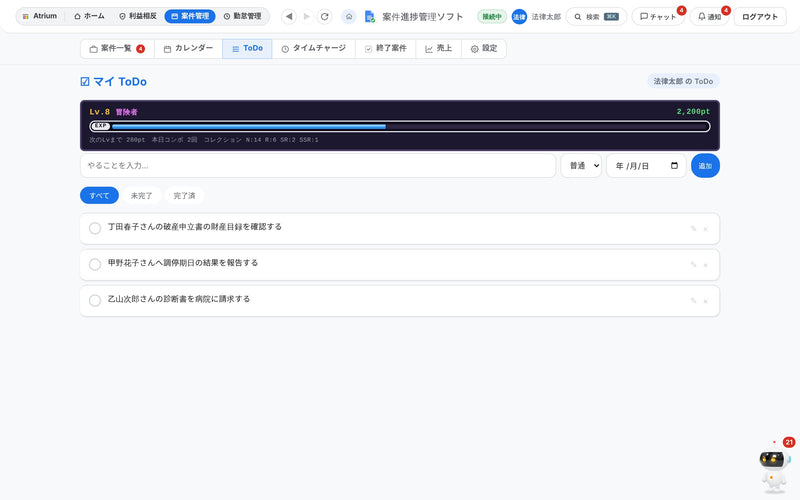Click the 2,200pt score

point(693,112)
